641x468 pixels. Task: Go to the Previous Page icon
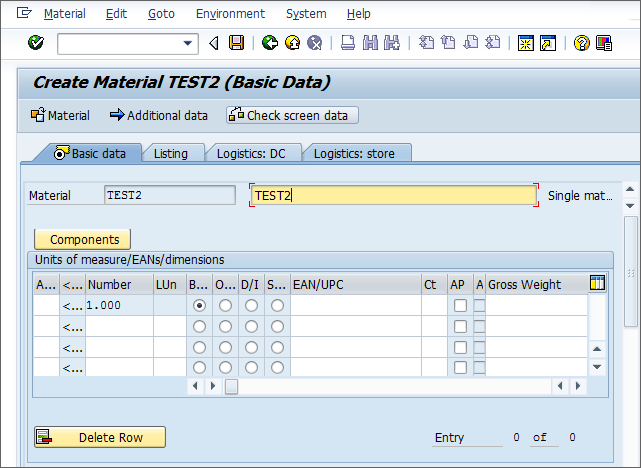[448, 43]
